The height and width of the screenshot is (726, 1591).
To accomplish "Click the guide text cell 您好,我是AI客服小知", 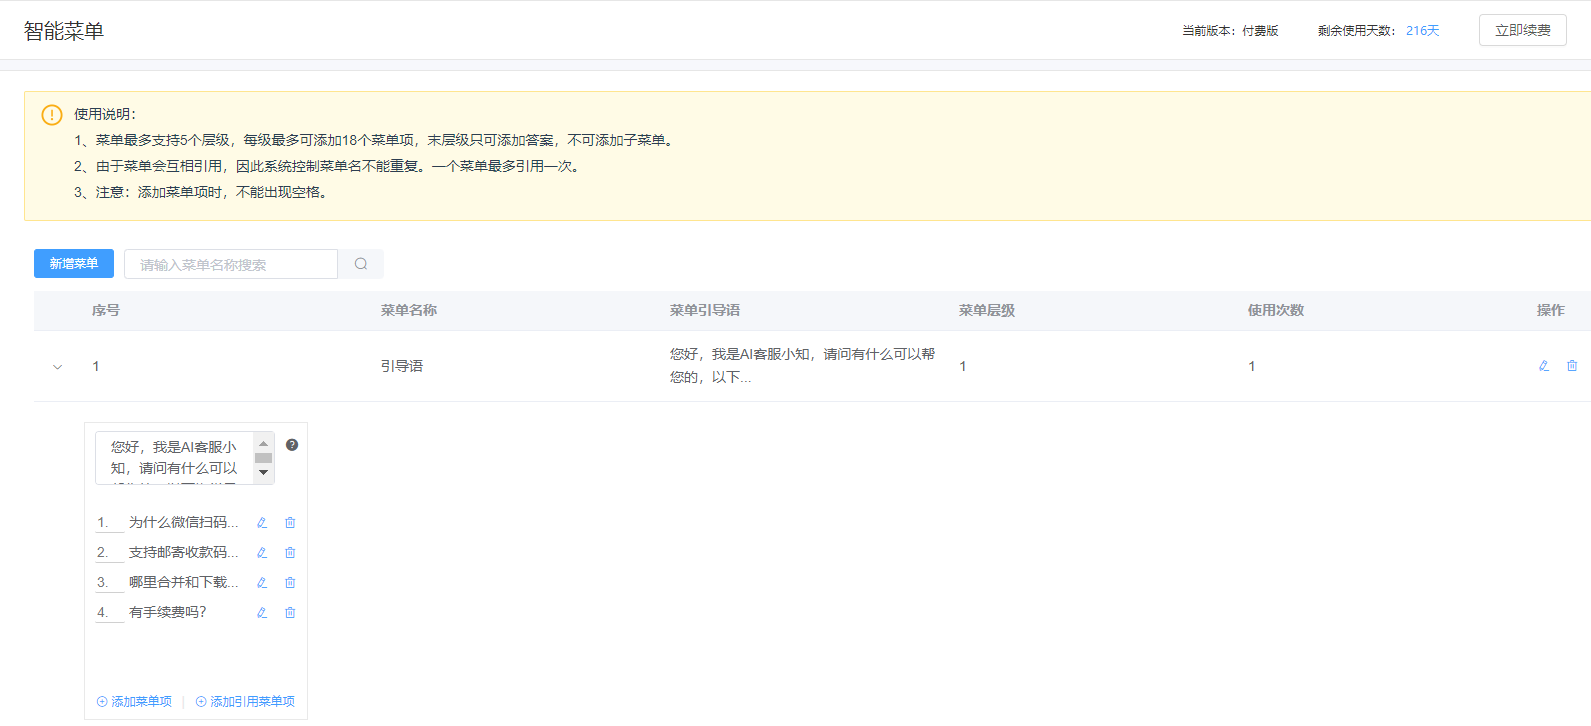I will point(803,366).
